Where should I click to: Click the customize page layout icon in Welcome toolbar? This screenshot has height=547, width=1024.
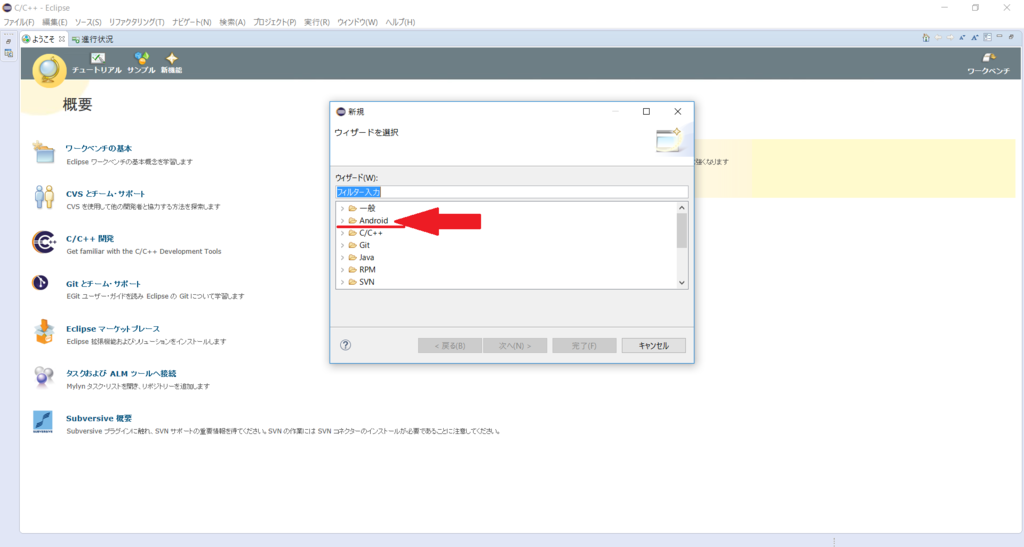click(x=987, y=38)
